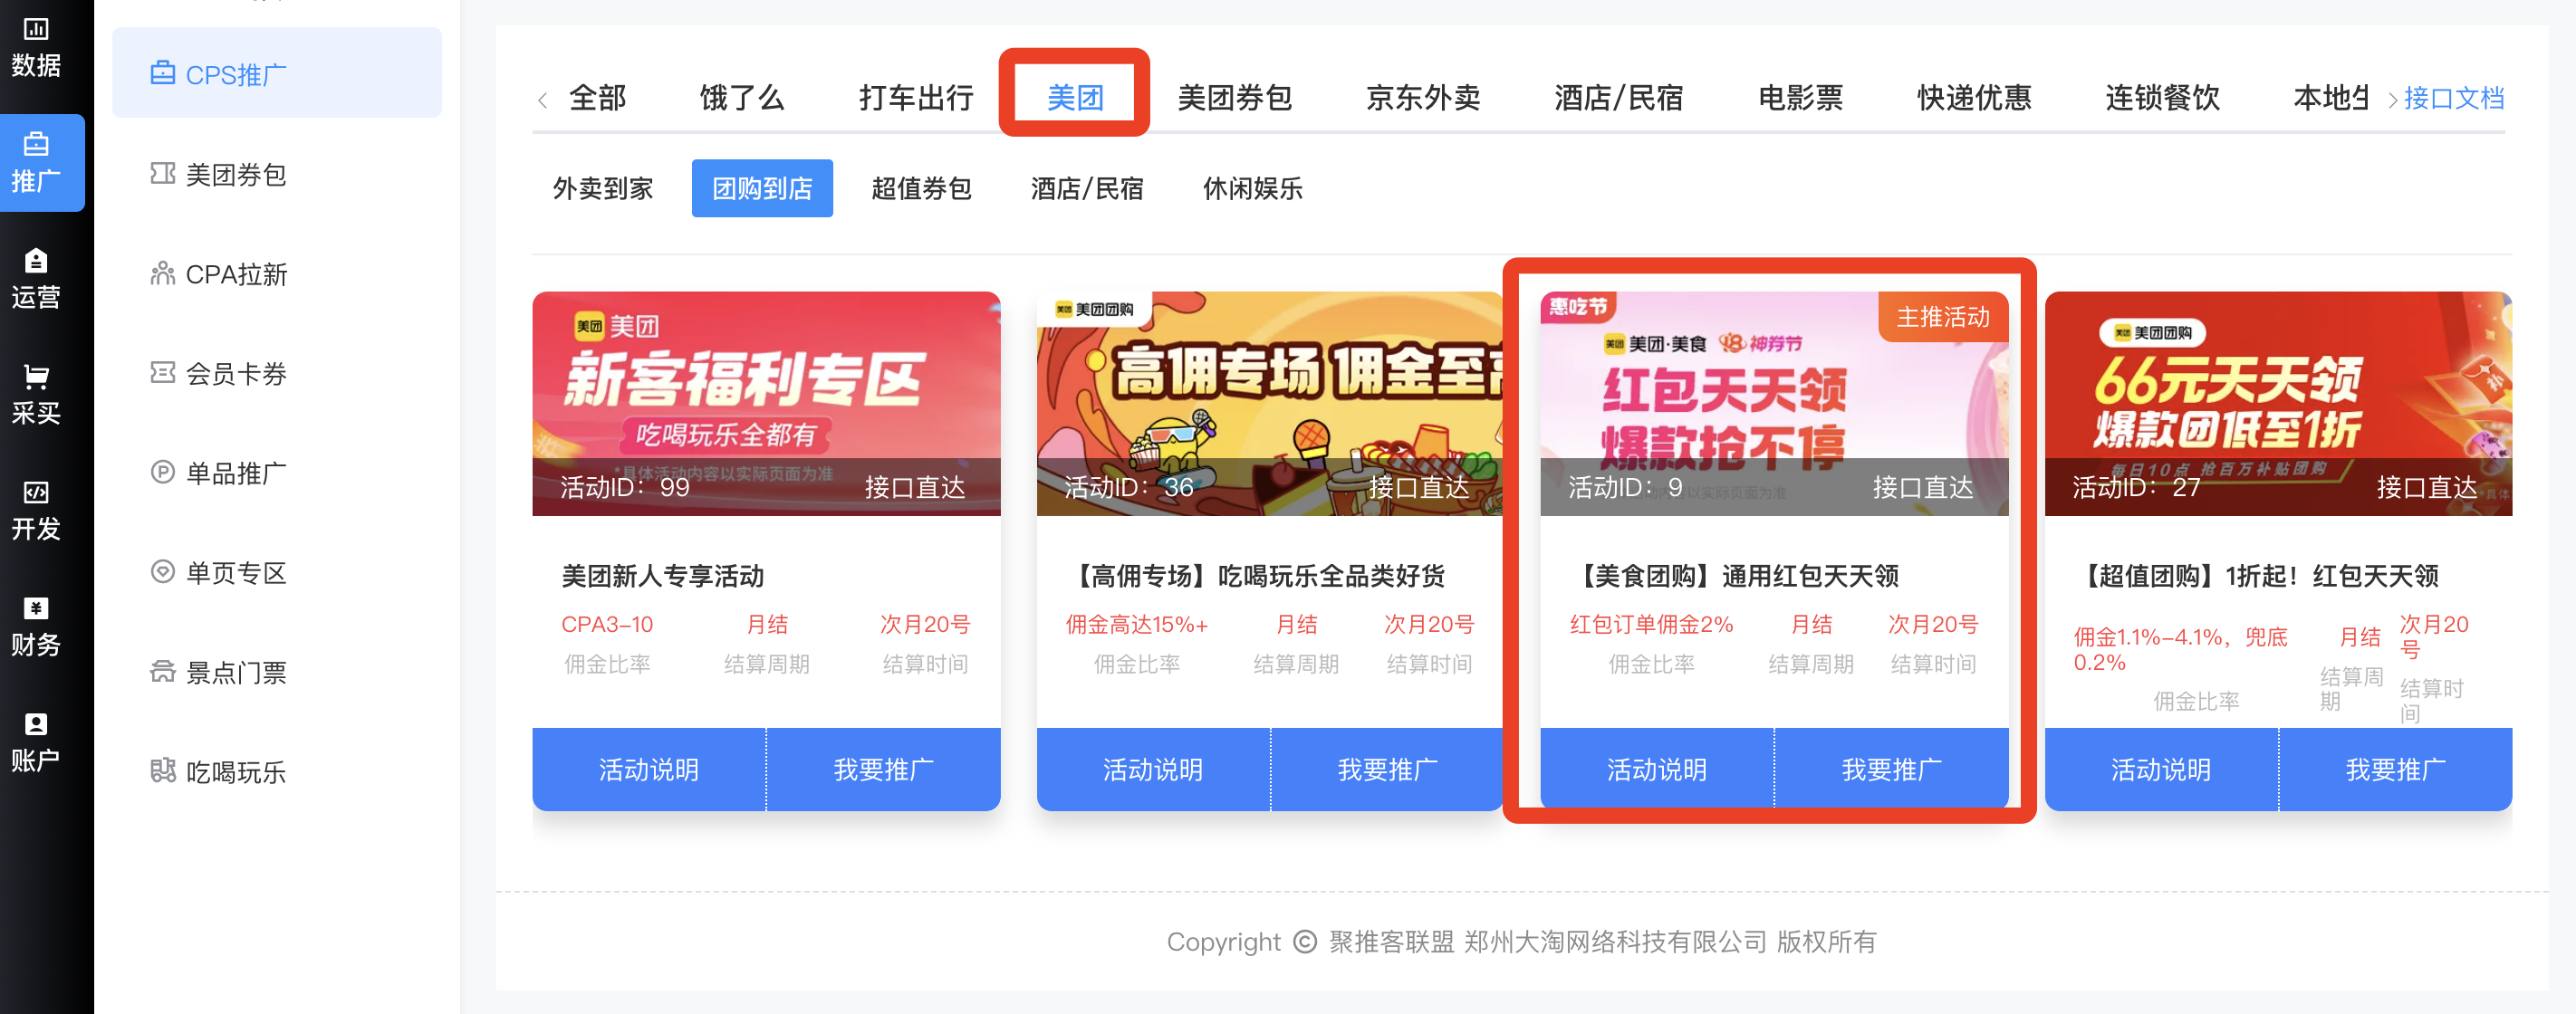This screenshot has width=2576, height=1014.
Task: Click the left arrow before 全部 tab
Action: click(543, 99)
